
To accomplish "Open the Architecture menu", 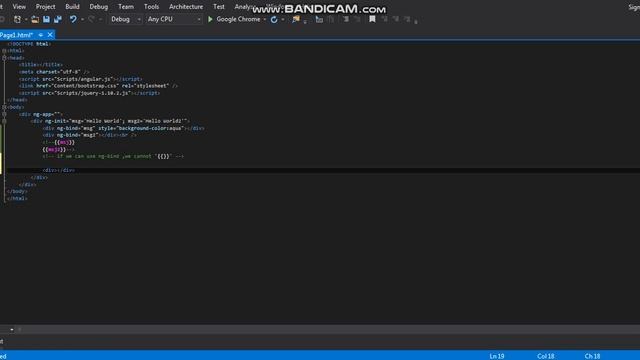I will 186,7.
